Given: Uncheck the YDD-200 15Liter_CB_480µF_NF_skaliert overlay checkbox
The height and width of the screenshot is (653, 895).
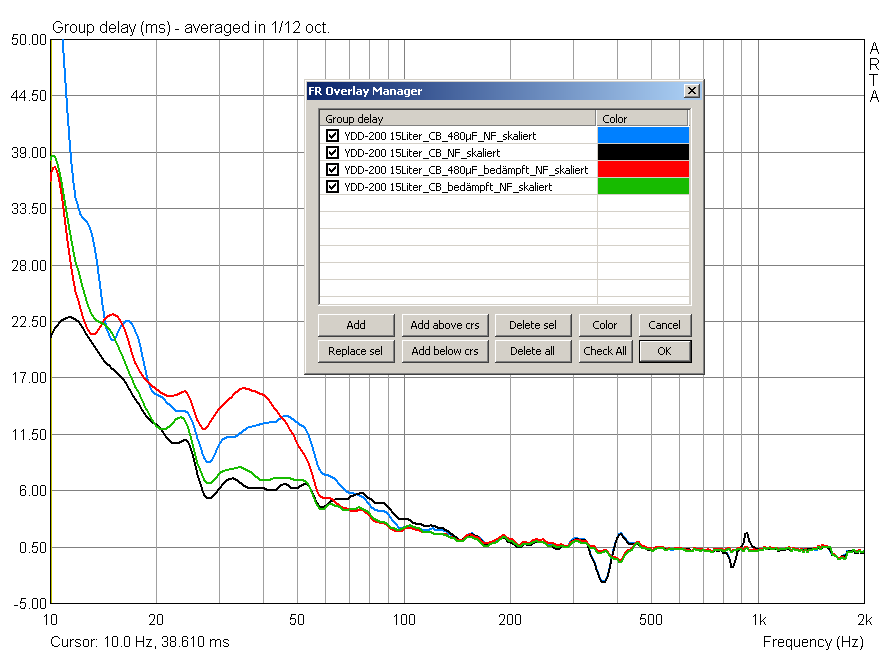Looking at the screenshot, I should [x=332, y=136].
